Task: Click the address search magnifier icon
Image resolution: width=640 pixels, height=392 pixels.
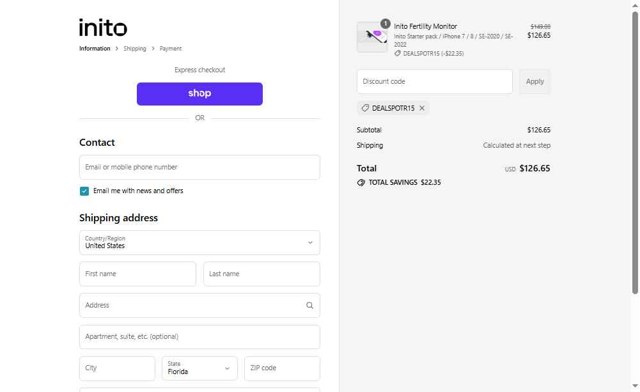Action: click(310, 305)
